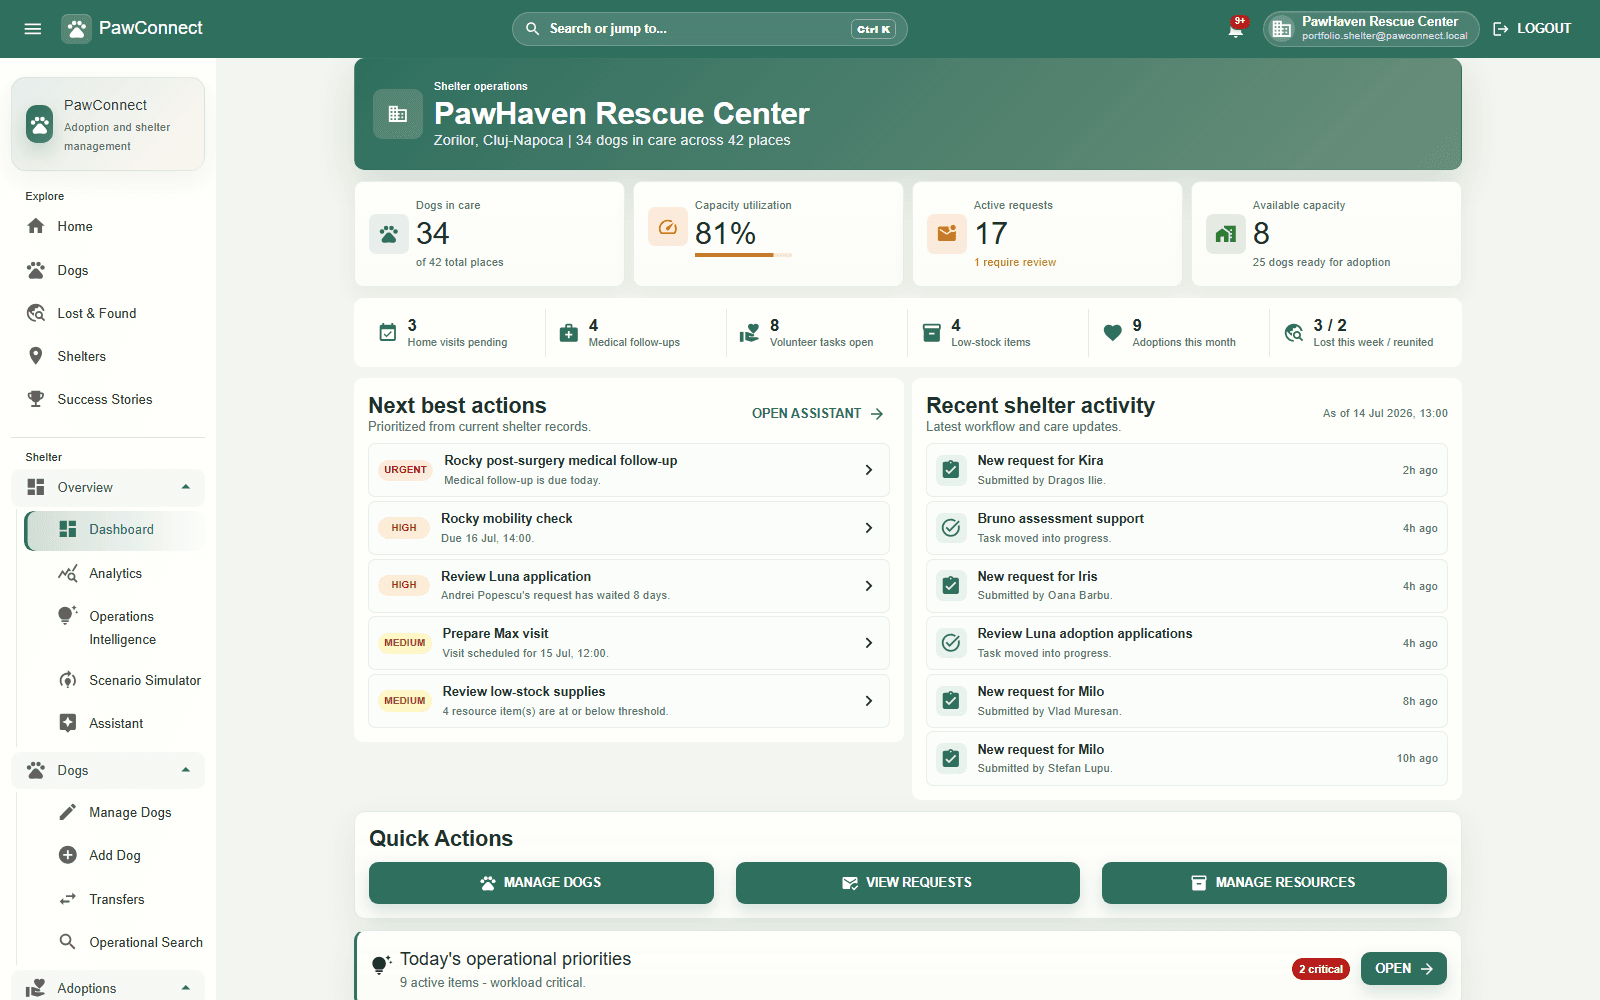Viewport: 1600px width, 1000px height.
Task: Click the Transfers arrows icon
Action: [x=68, y=899]
